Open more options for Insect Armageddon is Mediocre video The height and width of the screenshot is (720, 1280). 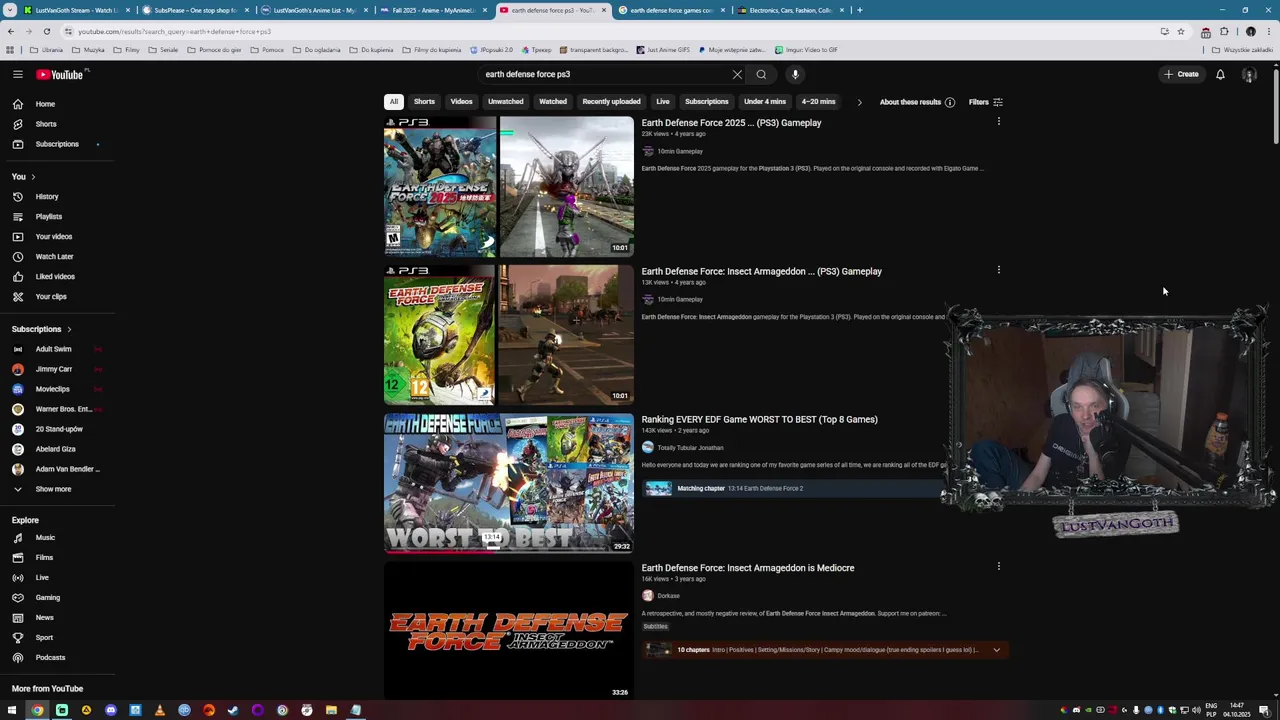click(998, 567)
